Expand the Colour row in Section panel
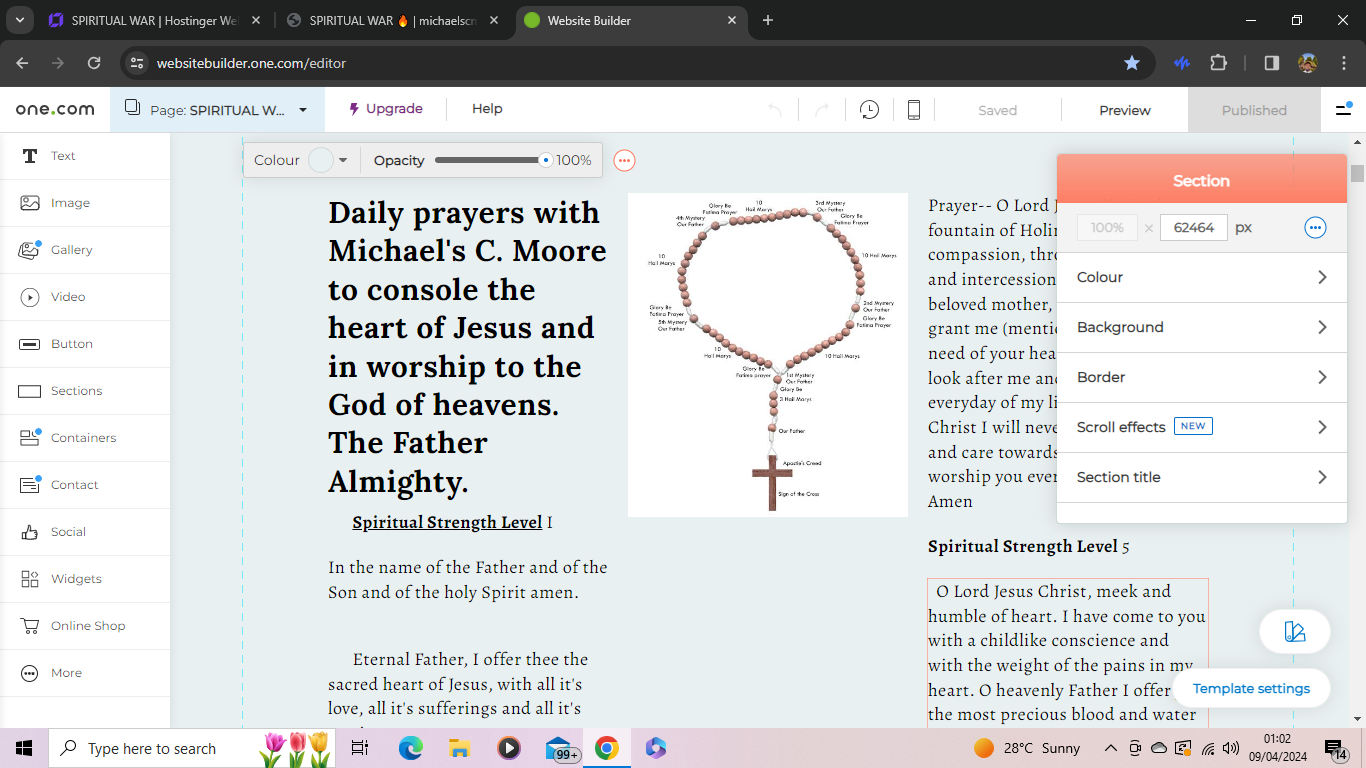The height and width of the screenshot is (768, 1366). click(x=1201, y=278)
